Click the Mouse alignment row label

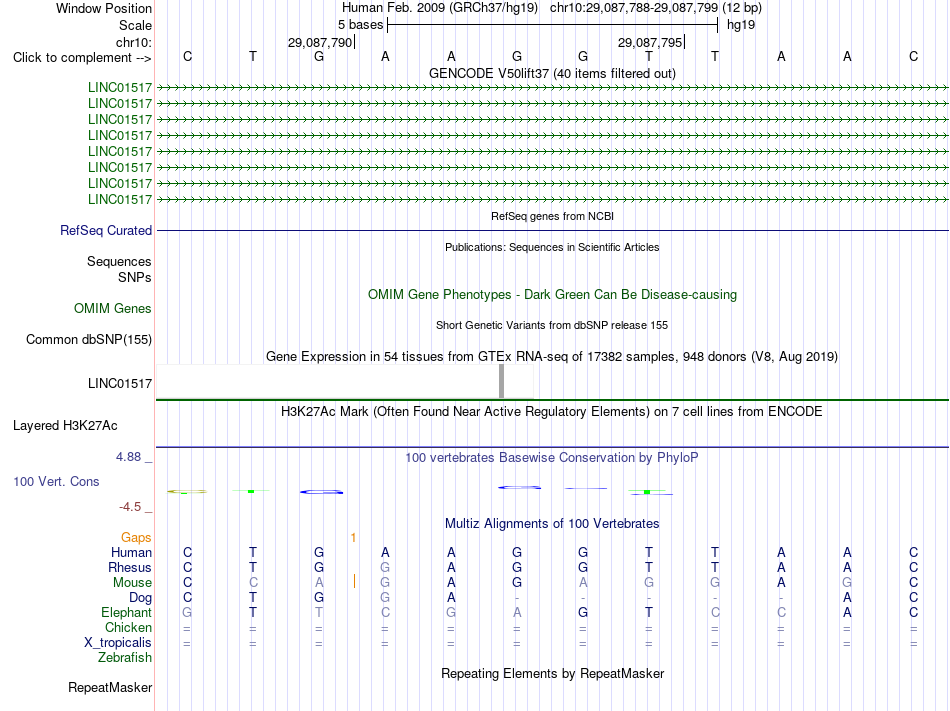point(132,583)
